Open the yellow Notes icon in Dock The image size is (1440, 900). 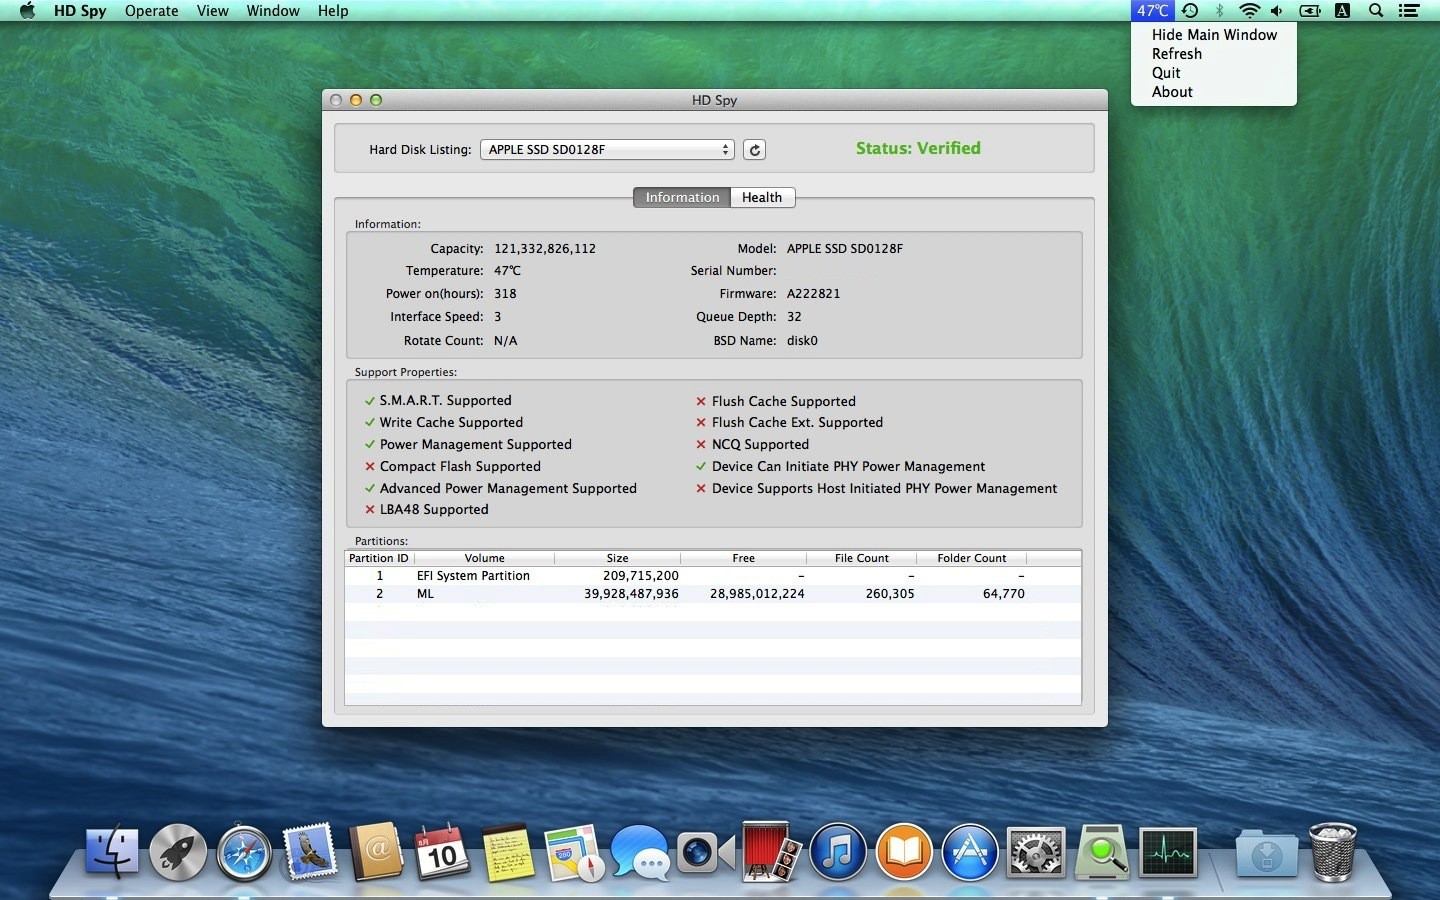(507, 854)
